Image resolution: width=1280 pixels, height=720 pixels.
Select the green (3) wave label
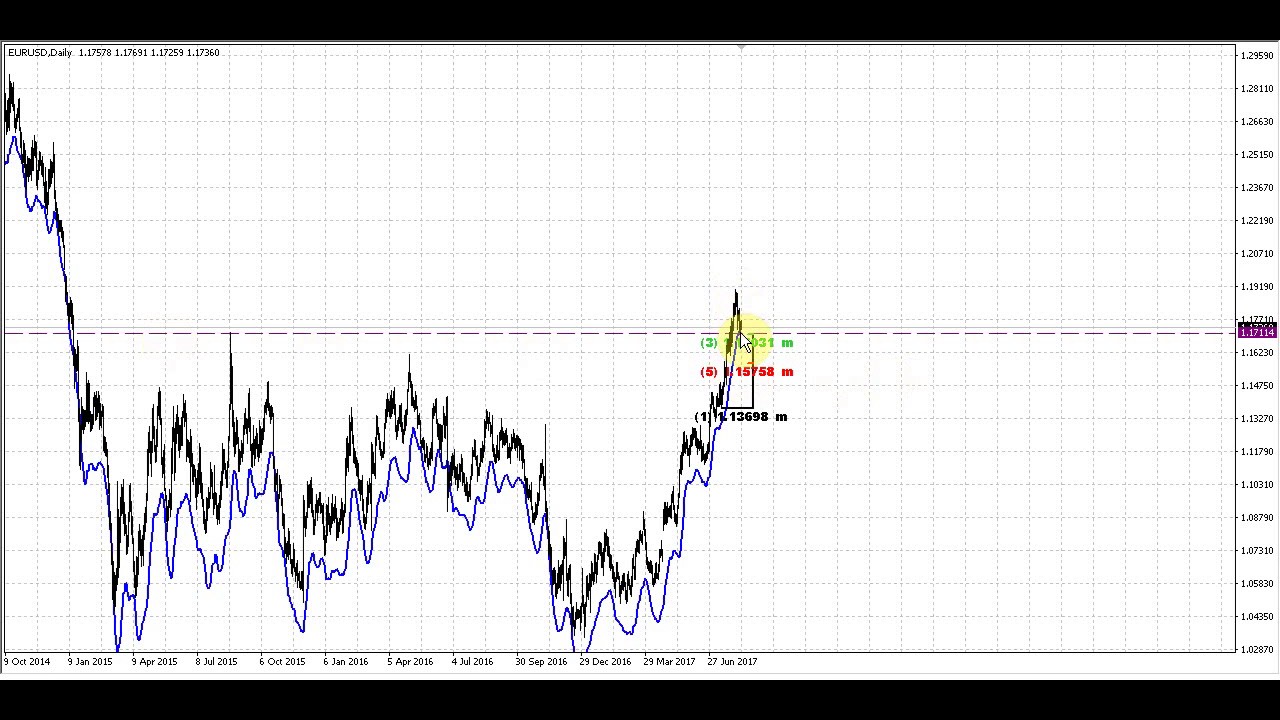click(747, 343)
